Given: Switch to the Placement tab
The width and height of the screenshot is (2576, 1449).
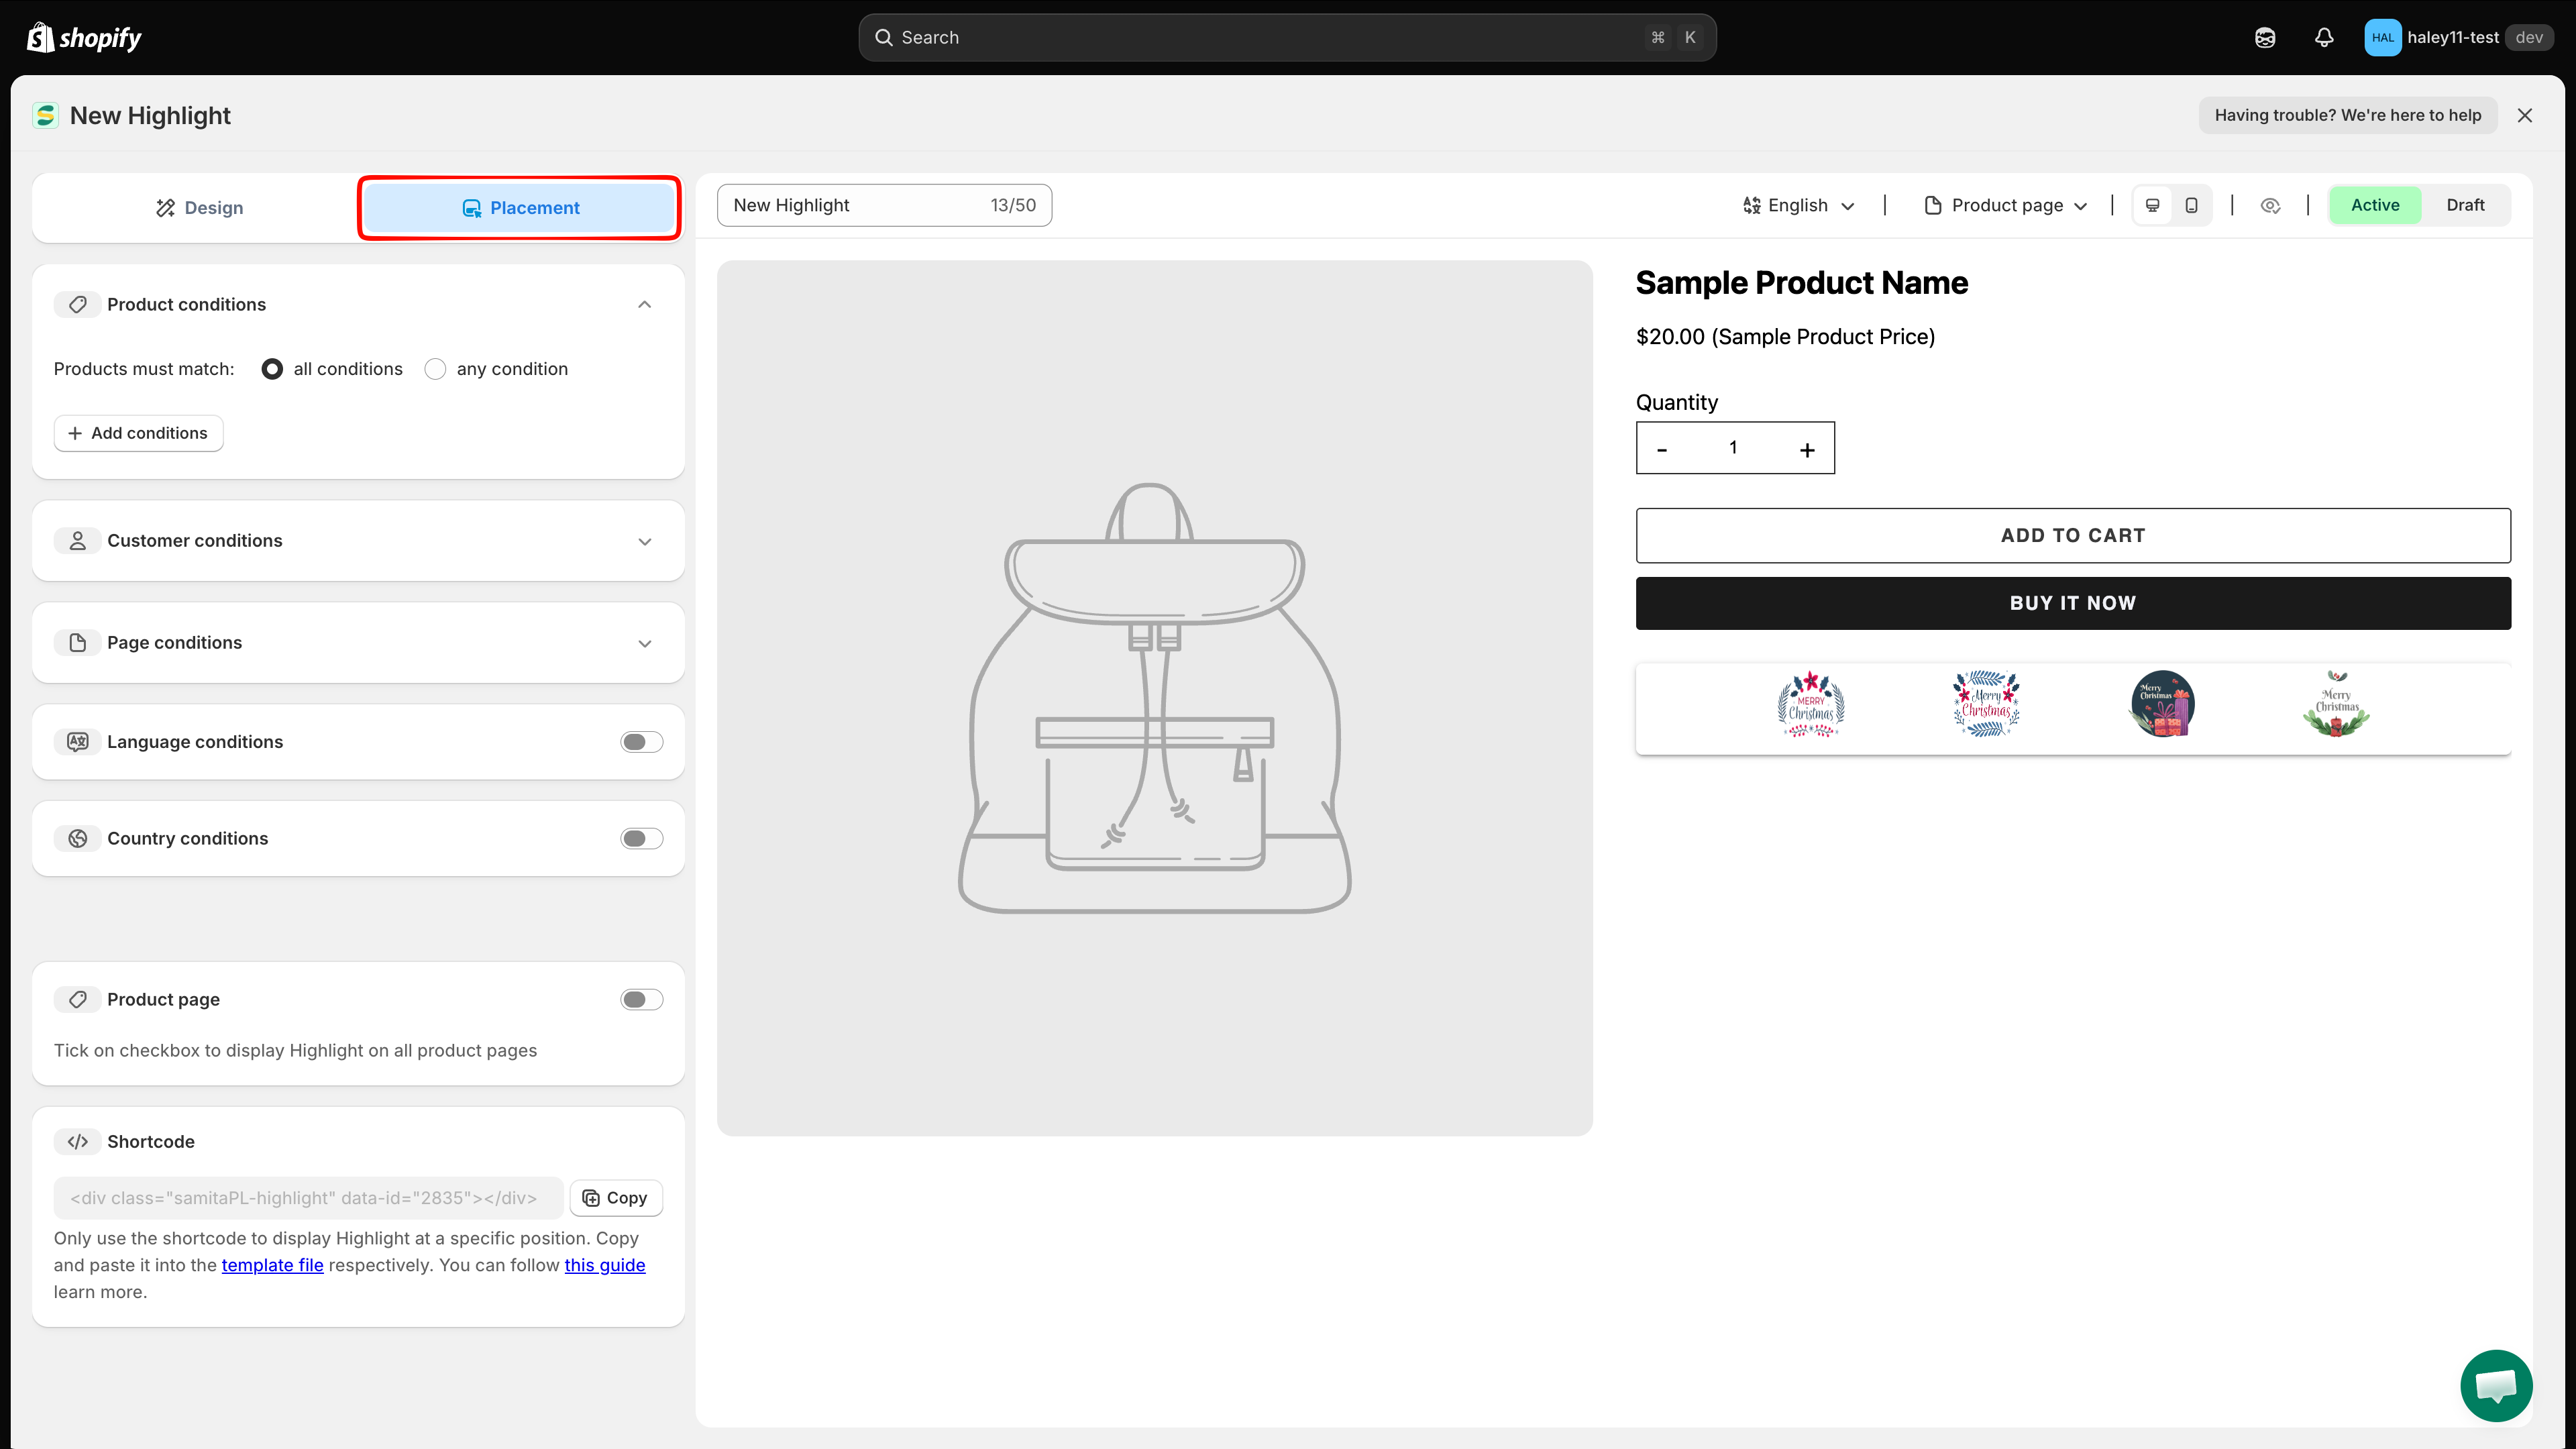Looking at the screenshot, I should point(520,208).
